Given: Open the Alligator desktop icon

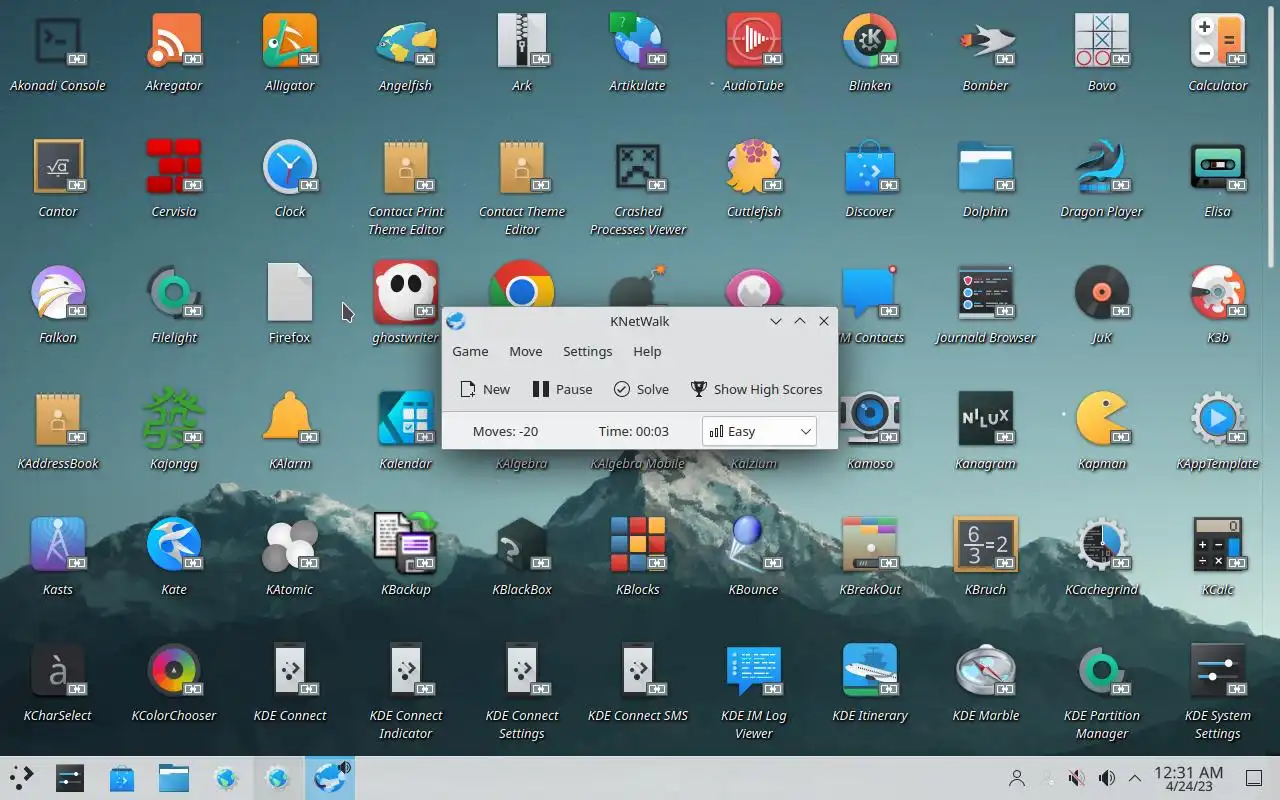Looking at the screenshot, I should point(290,52).
